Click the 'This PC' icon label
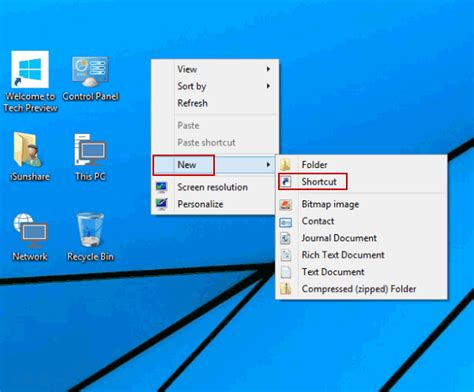This screenshot has height=392, width=474. pyautogui.click(x=90, y=176)
